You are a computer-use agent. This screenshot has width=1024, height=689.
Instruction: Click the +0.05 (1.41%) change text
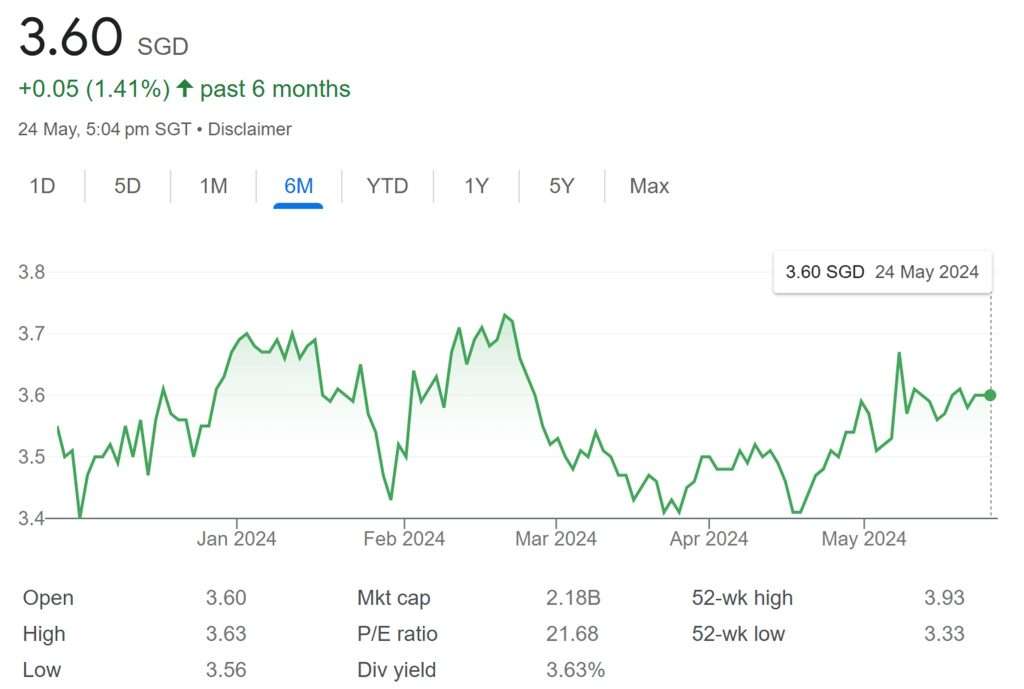(x=93, y=88)
